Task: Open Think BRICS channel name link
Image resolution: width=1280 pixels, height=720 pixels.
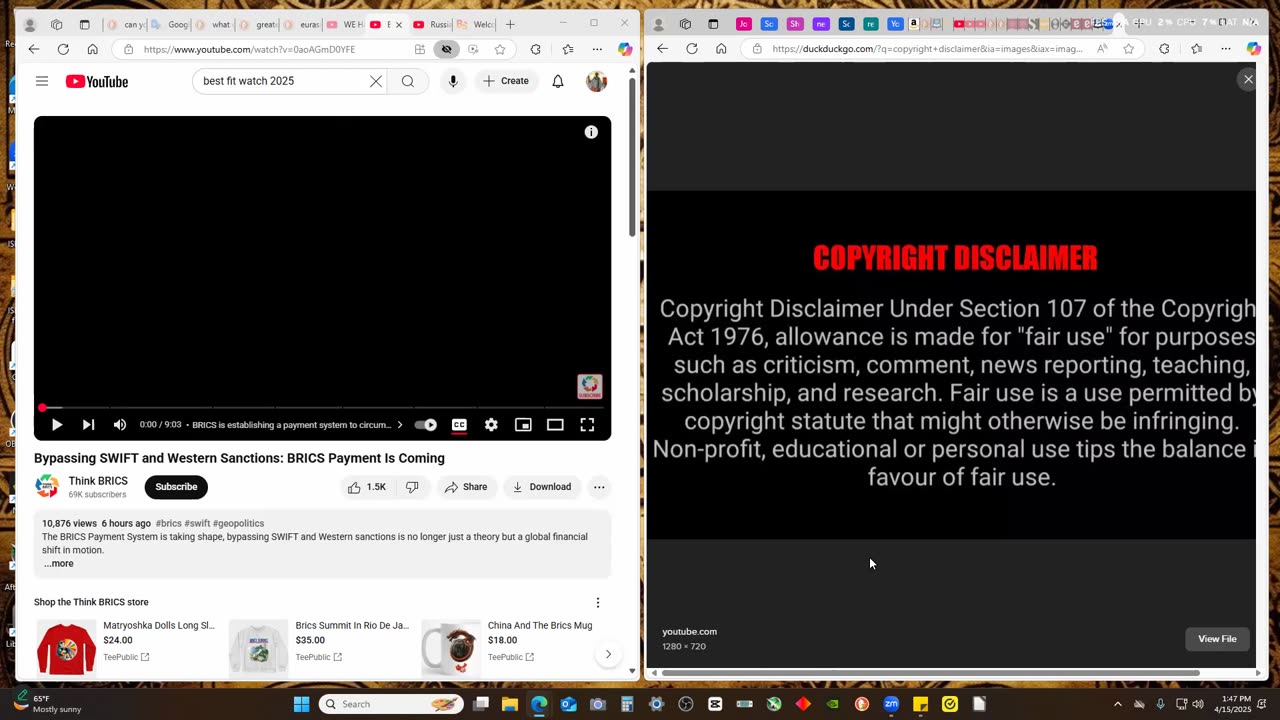Action: 98,481
